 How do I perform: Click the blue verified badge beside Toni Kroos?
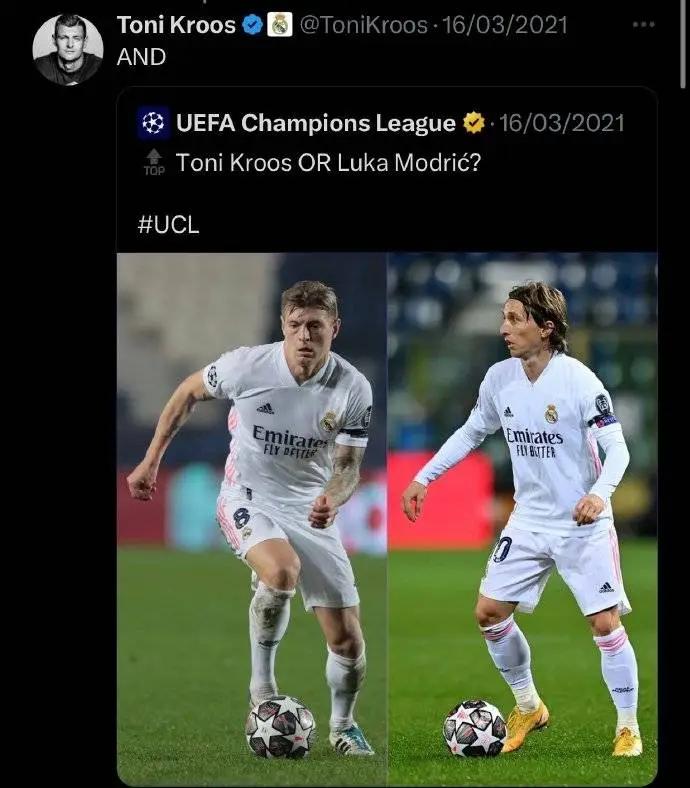(x=252, y=25)
